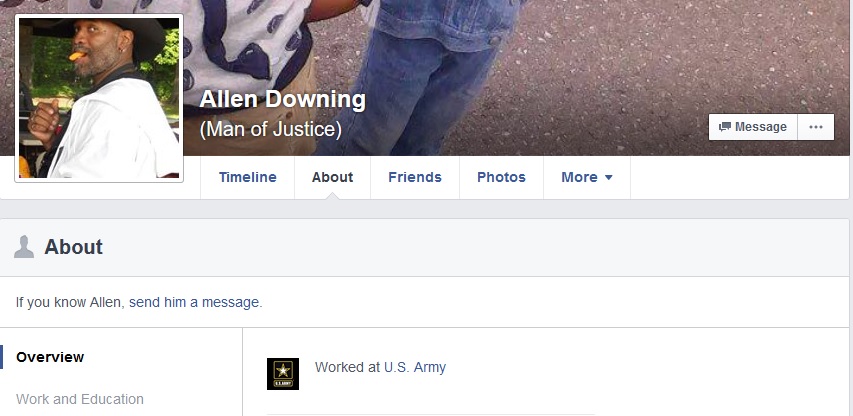Open the U.S. Army page link
Viewport: 853px width, 416px height.
click(x=415, y=368)
